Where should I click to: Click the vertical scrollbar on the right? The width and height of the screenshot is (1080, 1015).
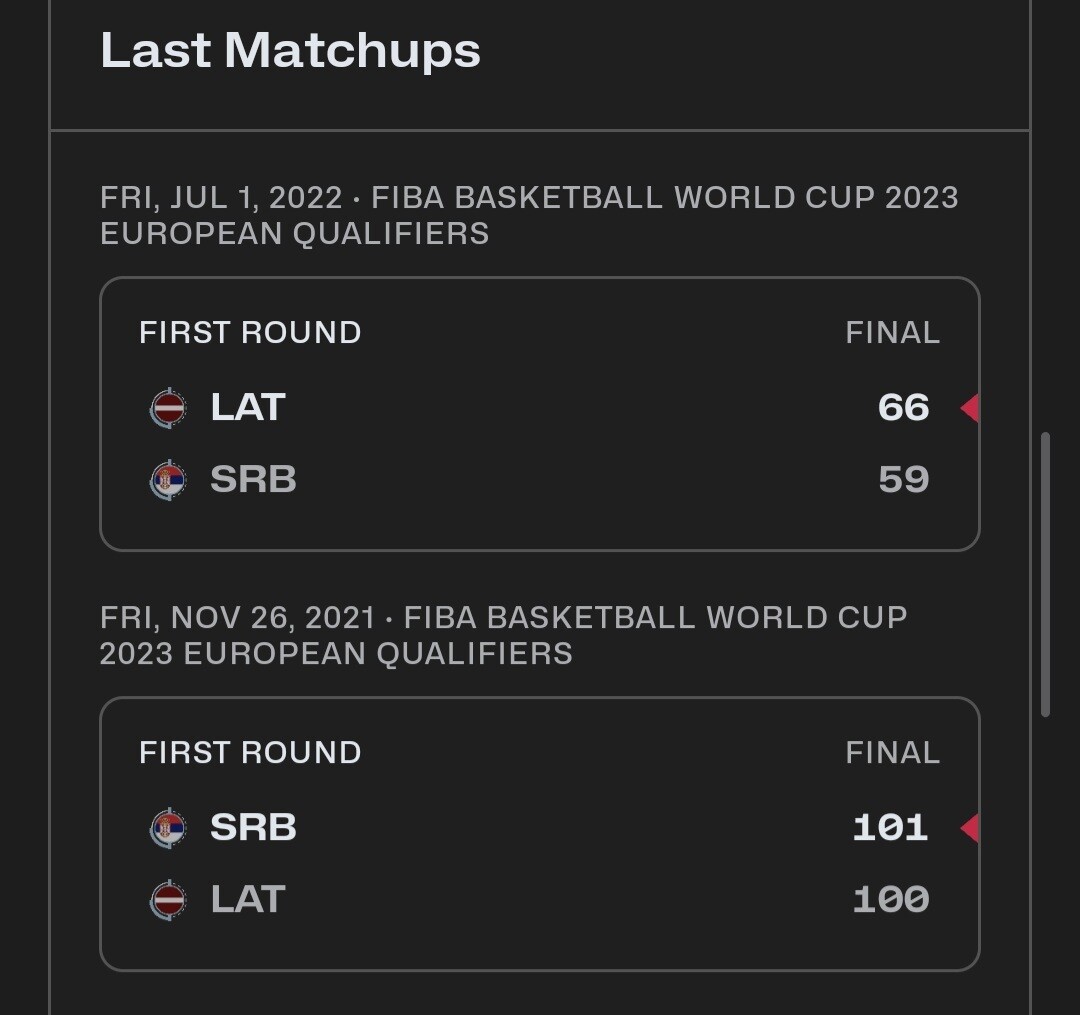click(x=1045, y=574)
